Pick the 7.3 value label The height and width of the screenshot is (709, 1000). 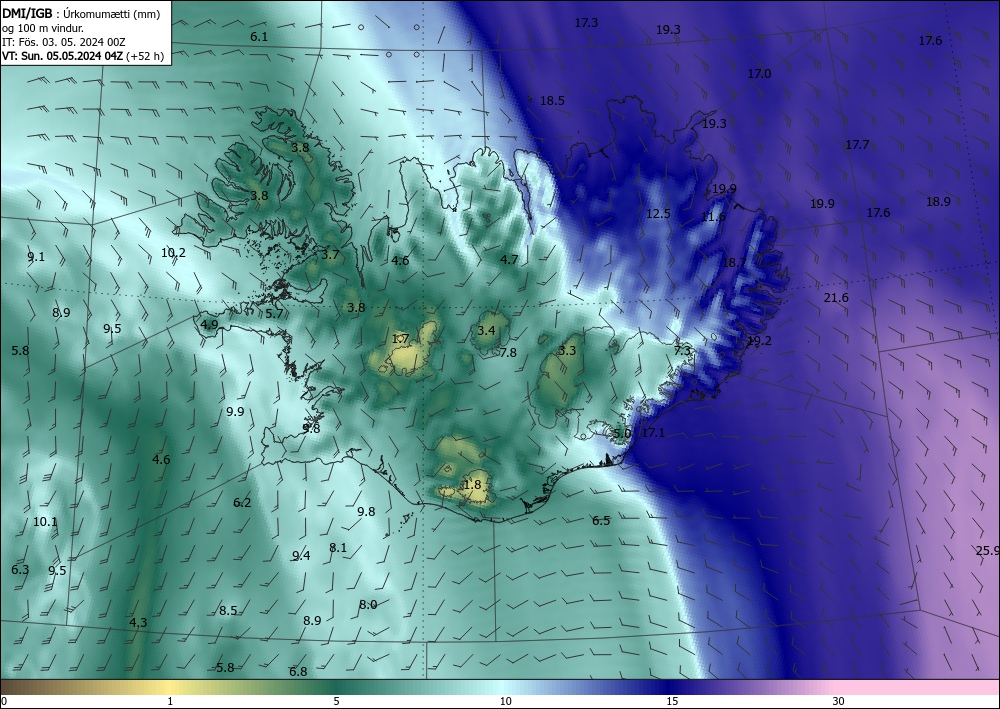tap(682, 351)
